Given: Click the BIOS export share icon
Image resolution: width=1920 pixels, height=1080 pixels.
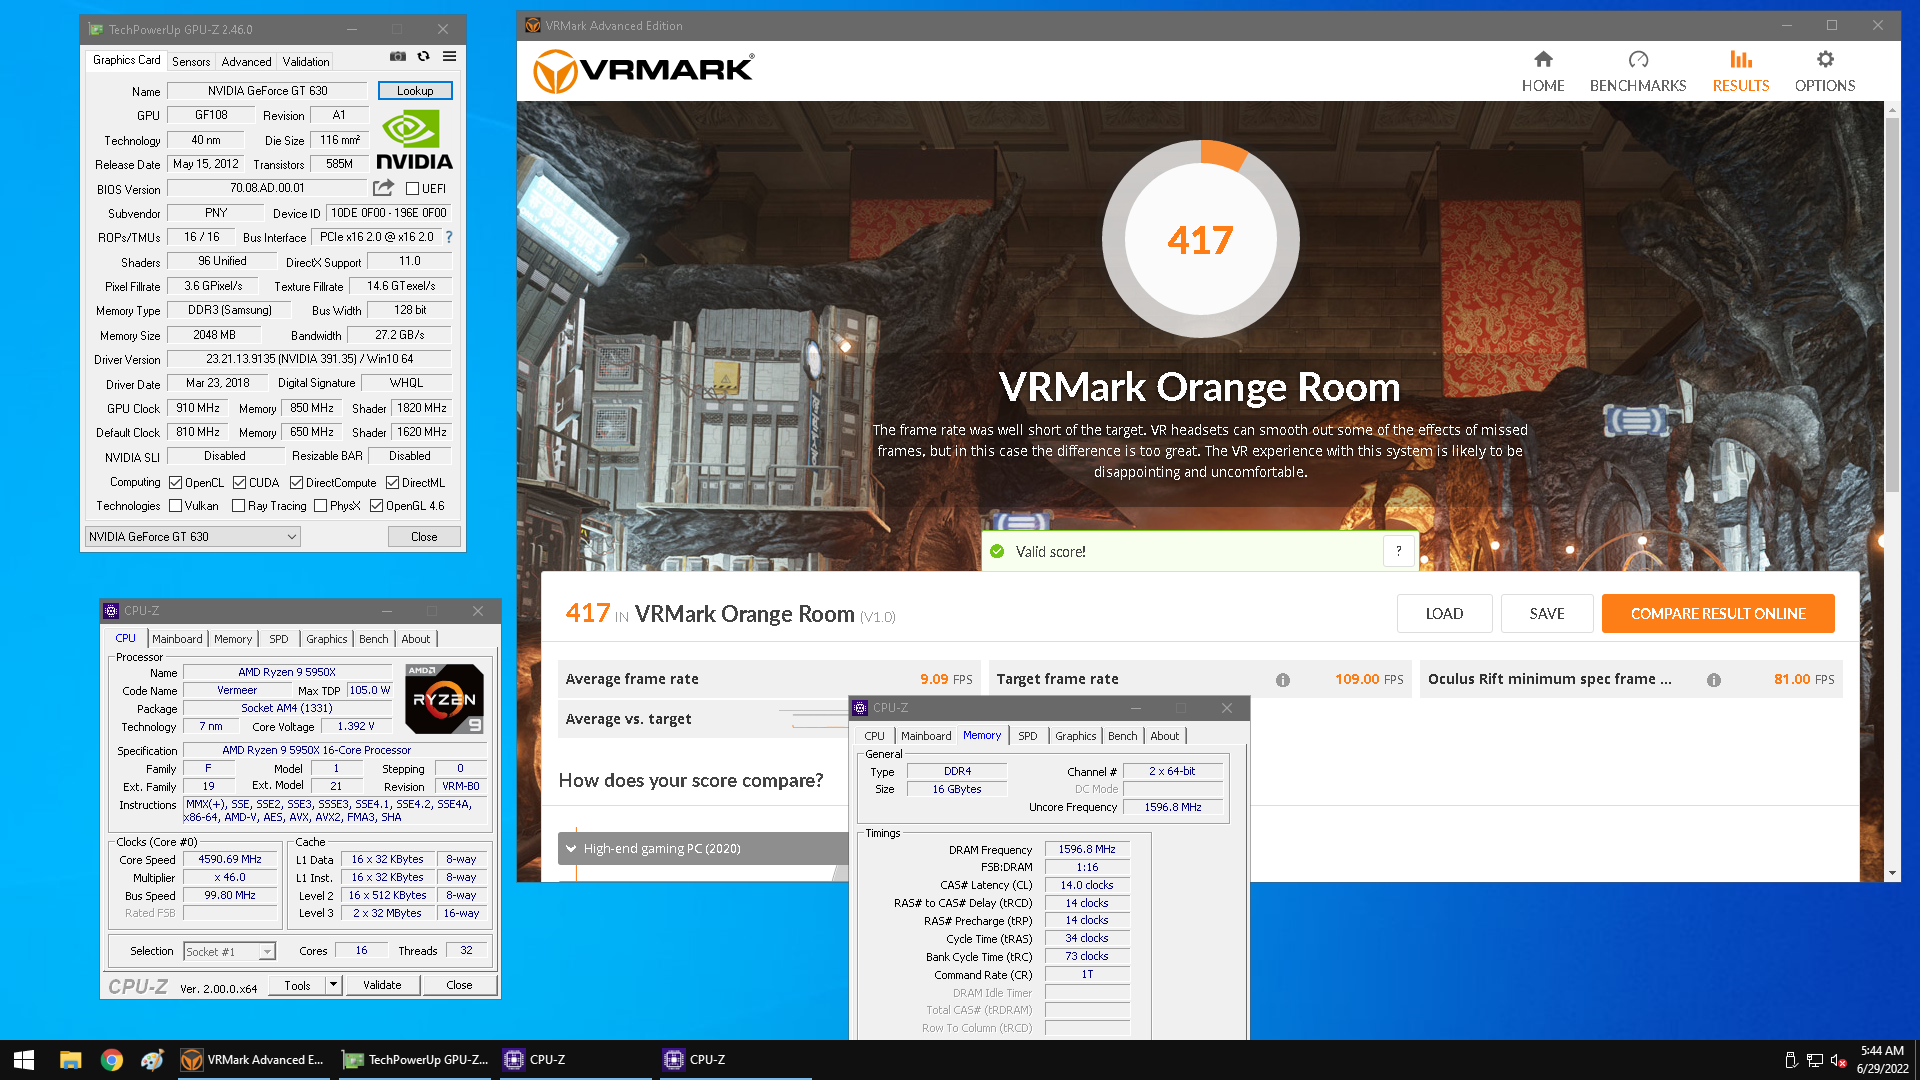Looking at the screenshot, I should 383,188.
